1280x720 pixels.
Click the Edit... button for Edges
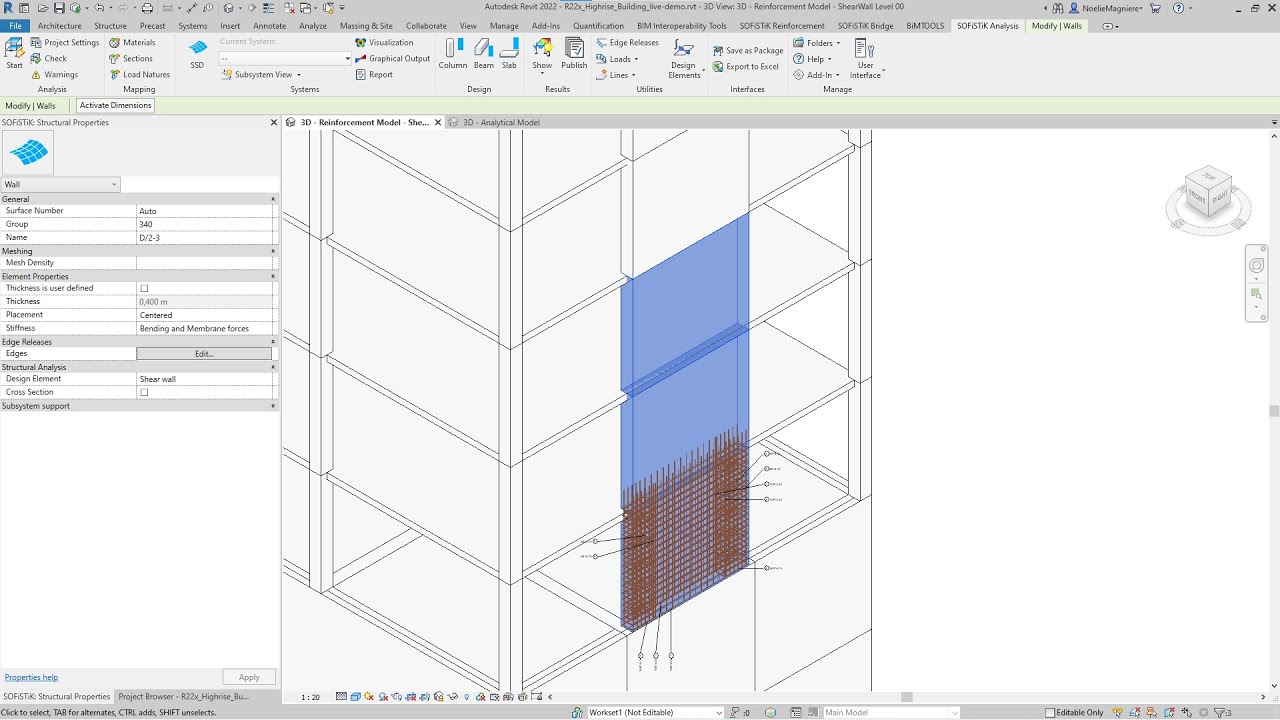point(204,354)
